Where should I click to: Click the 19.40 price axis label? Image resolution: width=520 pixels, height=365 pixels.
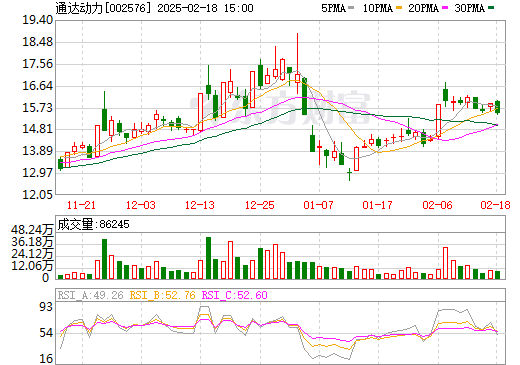tap(37, 20)
